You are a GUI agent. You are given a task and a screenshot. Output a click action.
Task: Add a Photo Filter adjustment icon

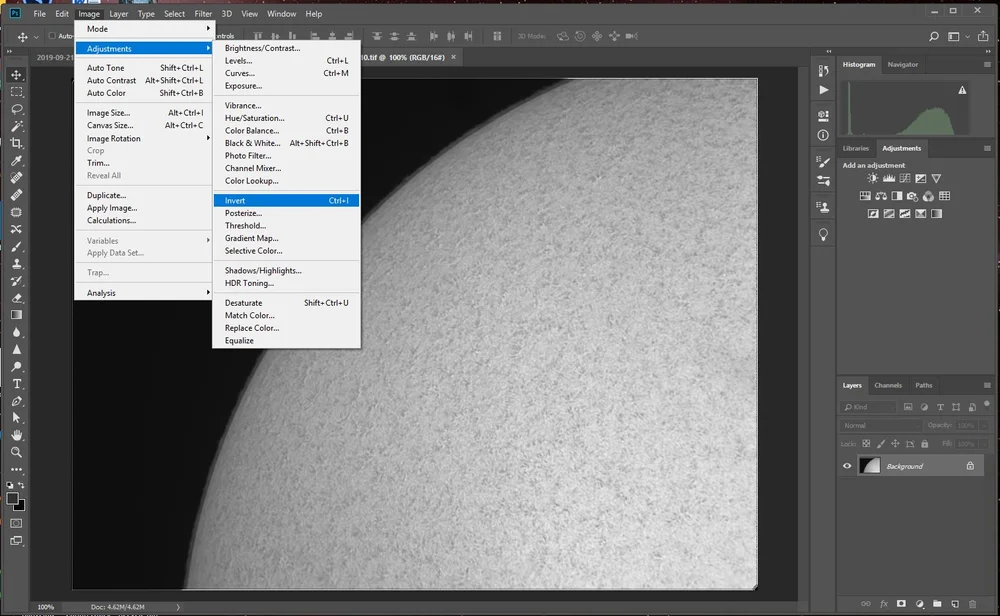(x=913, y=196)
